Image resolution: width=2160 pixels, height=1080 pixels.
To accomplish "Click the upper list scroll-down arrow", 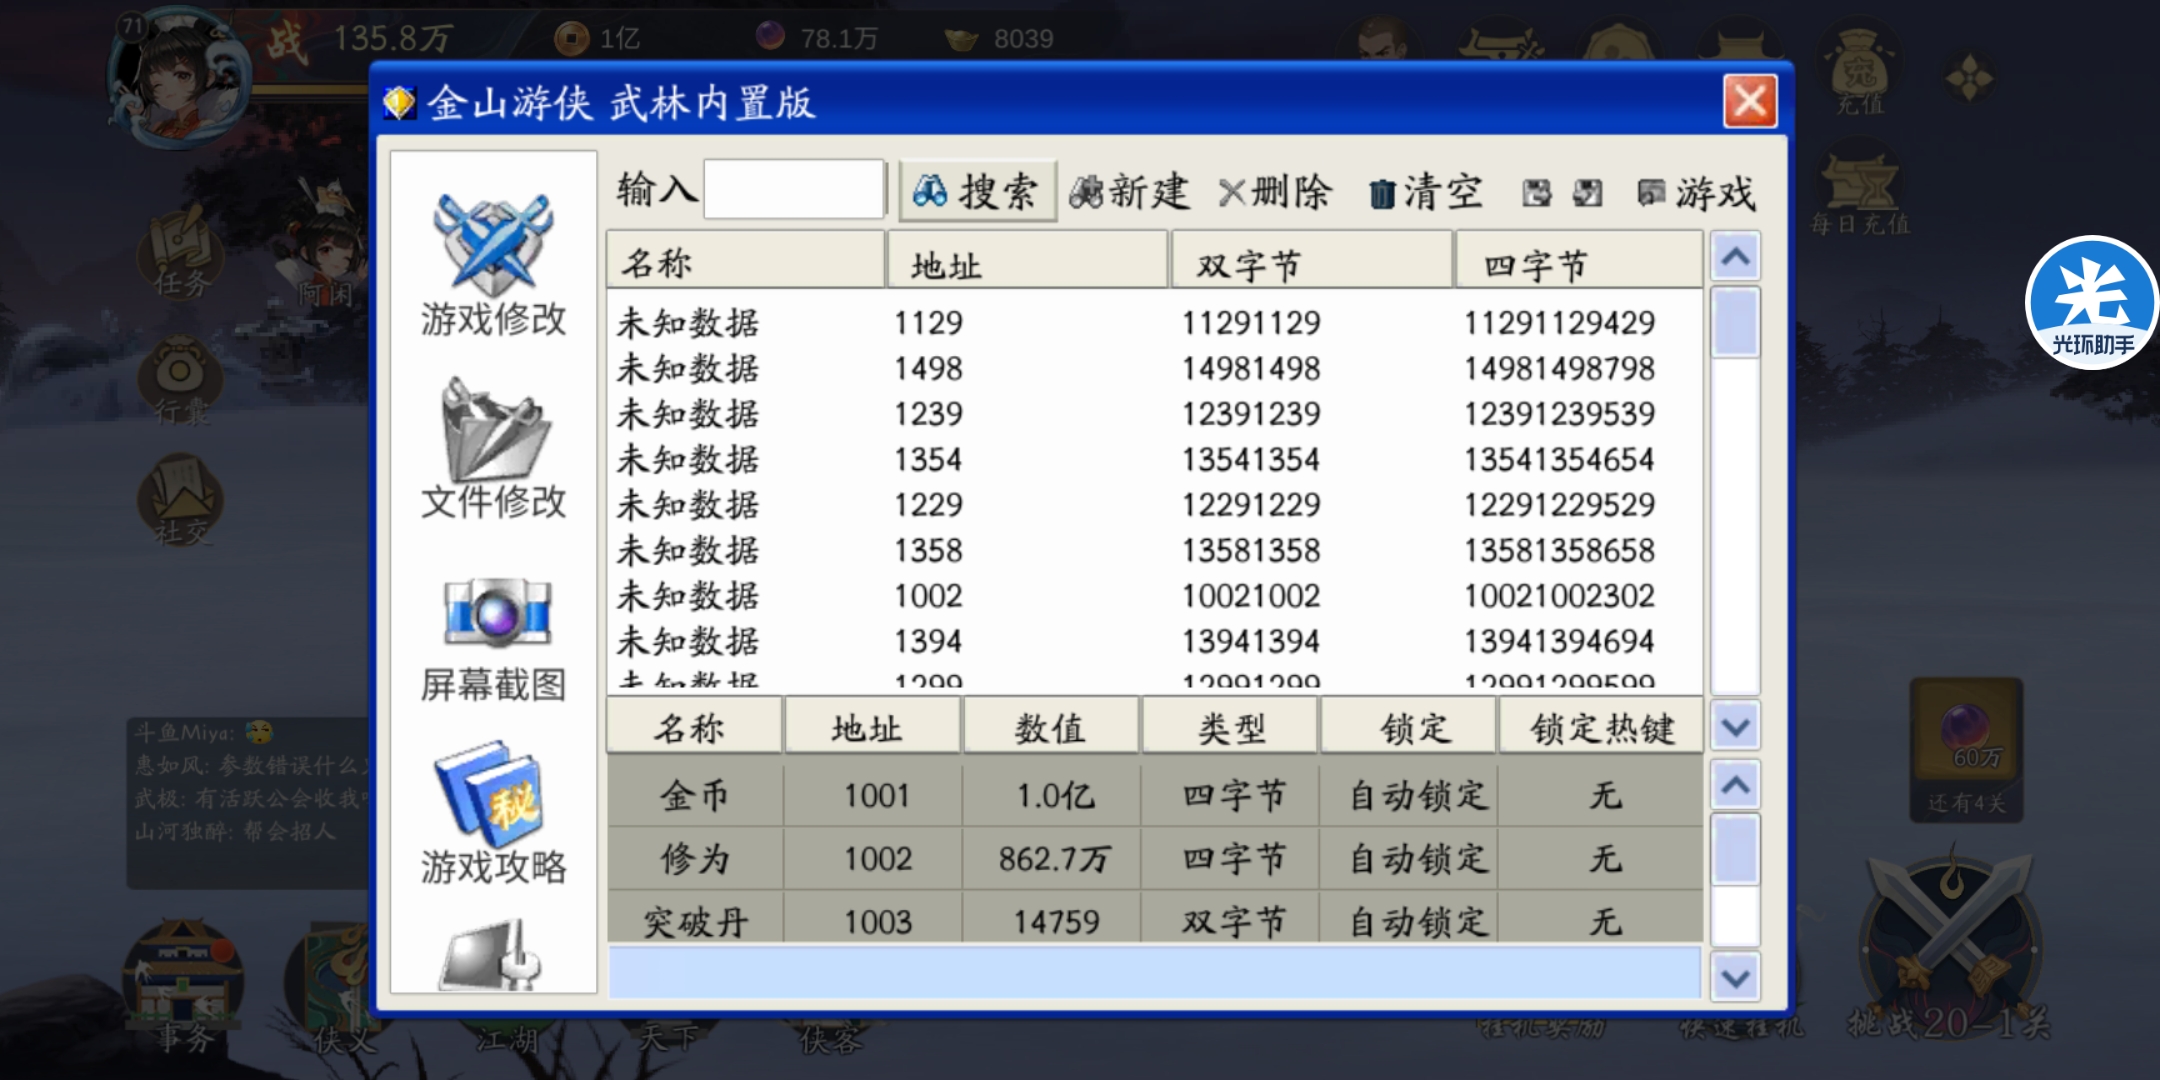I will (x=1736, y=726).
